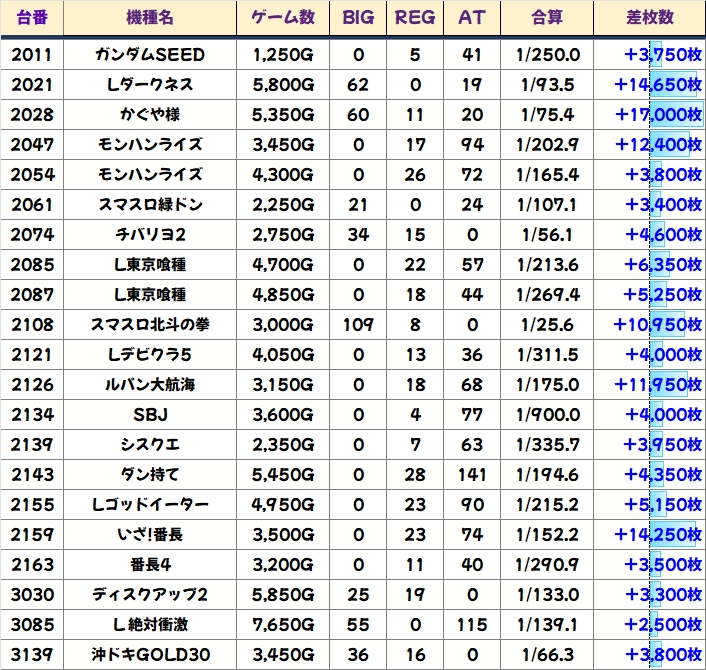
Task: Select machine number 2054 cell
Action: 32,175
